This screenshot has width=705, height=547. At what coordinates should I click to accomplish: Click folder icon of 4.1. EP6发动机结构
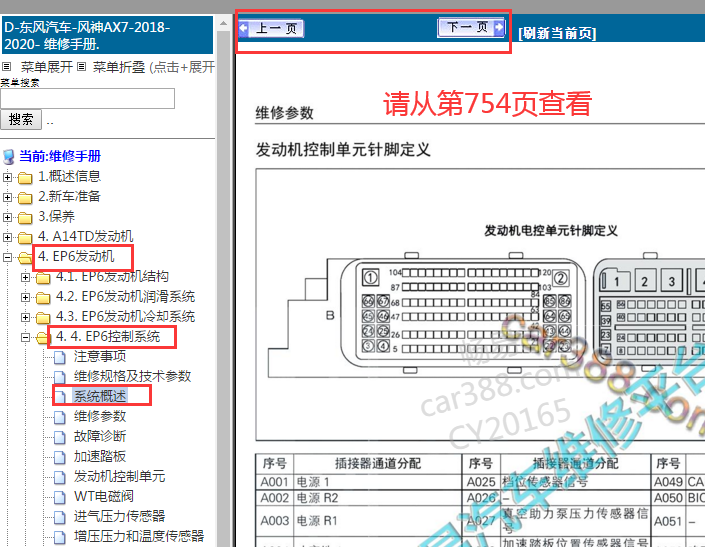(x=43, y=278)
